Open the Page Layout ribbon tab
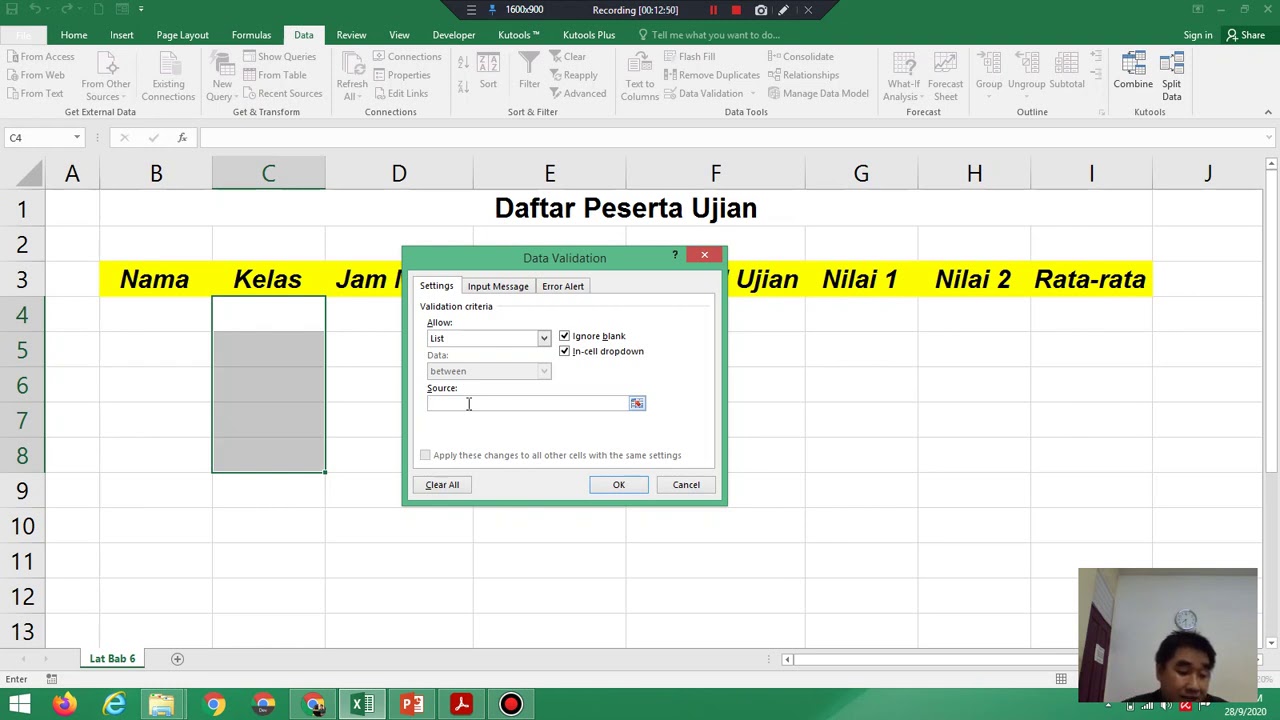Viewport: 1280px width, 720px height. click(182, 35)
